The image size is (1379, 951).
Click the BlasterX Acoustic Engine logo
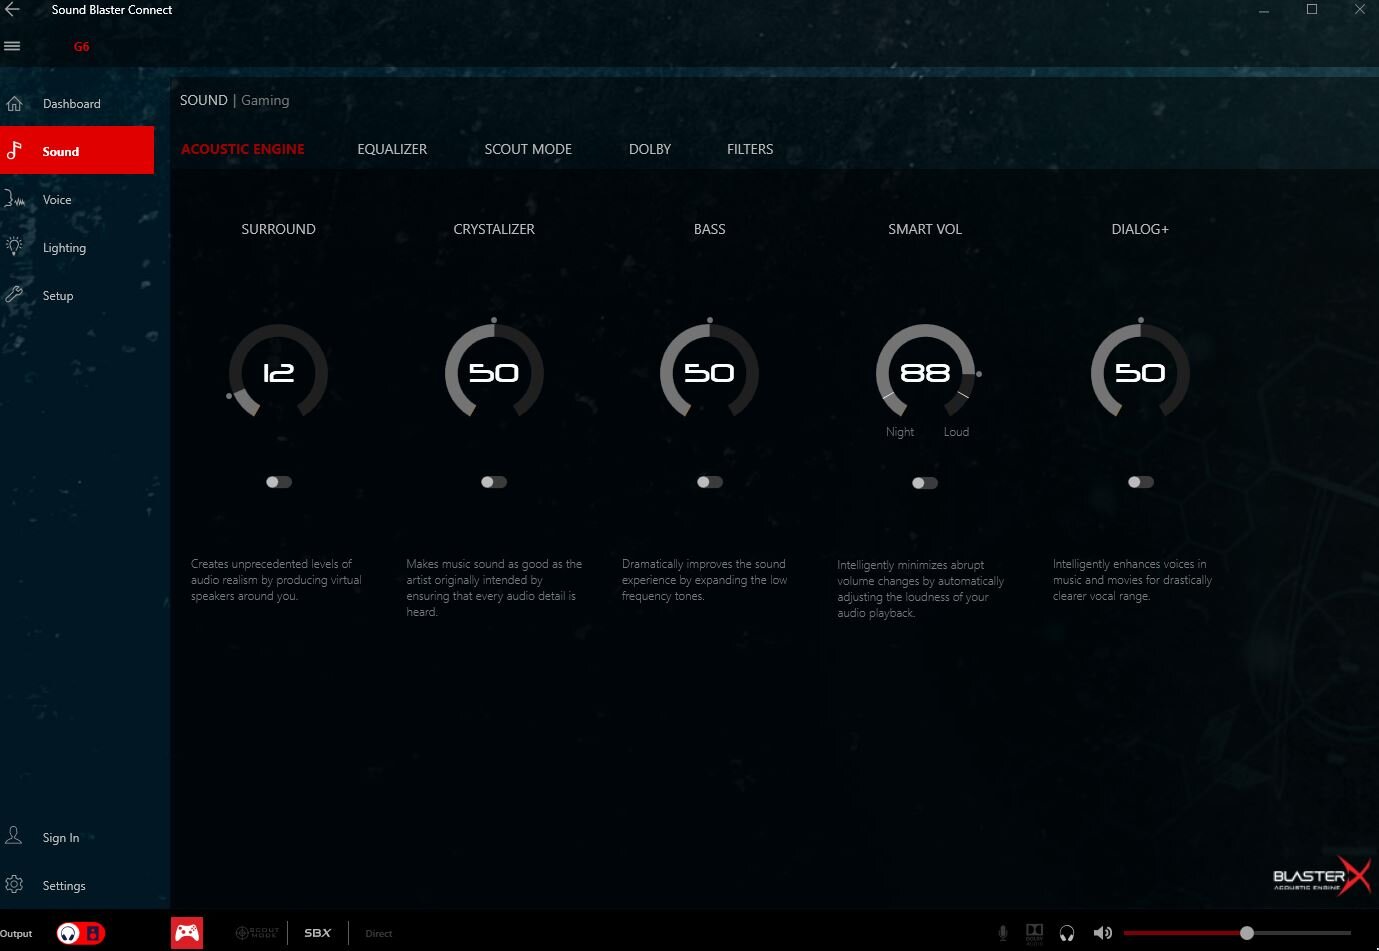pyautogui.click(x=1321, y=877)
